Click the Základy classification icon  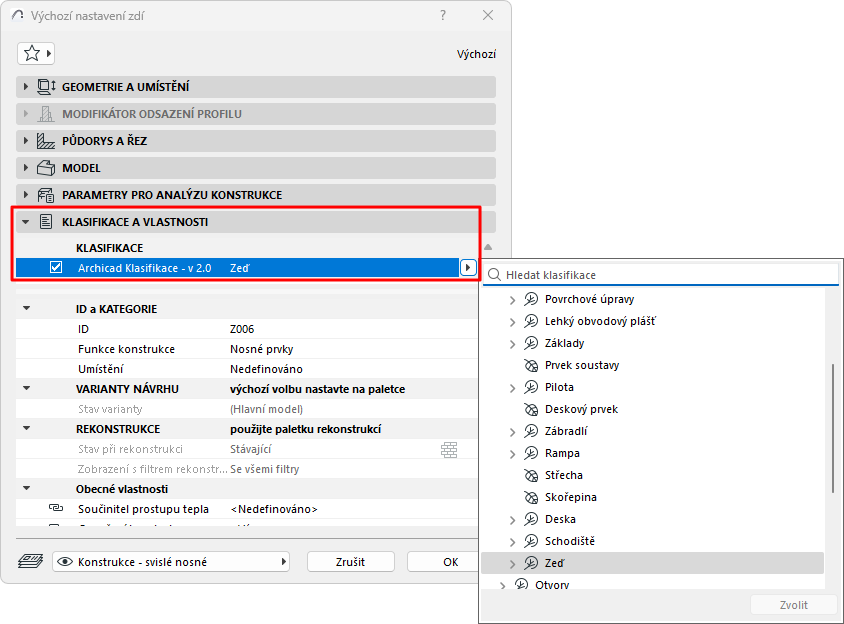531,343
